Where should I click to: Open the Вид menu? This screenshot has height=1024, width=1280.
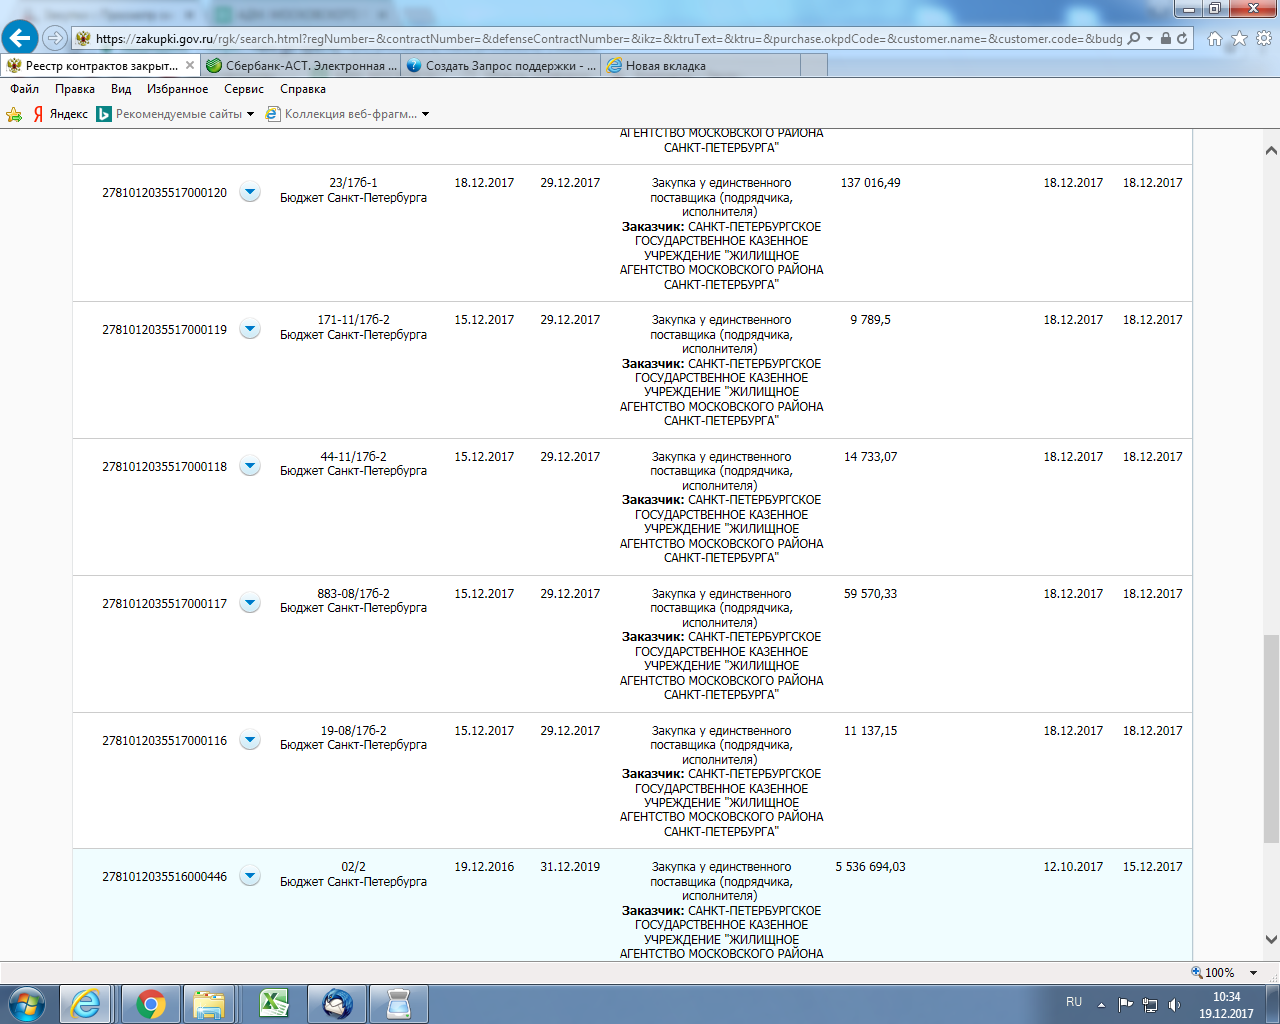tap(121, 89)
